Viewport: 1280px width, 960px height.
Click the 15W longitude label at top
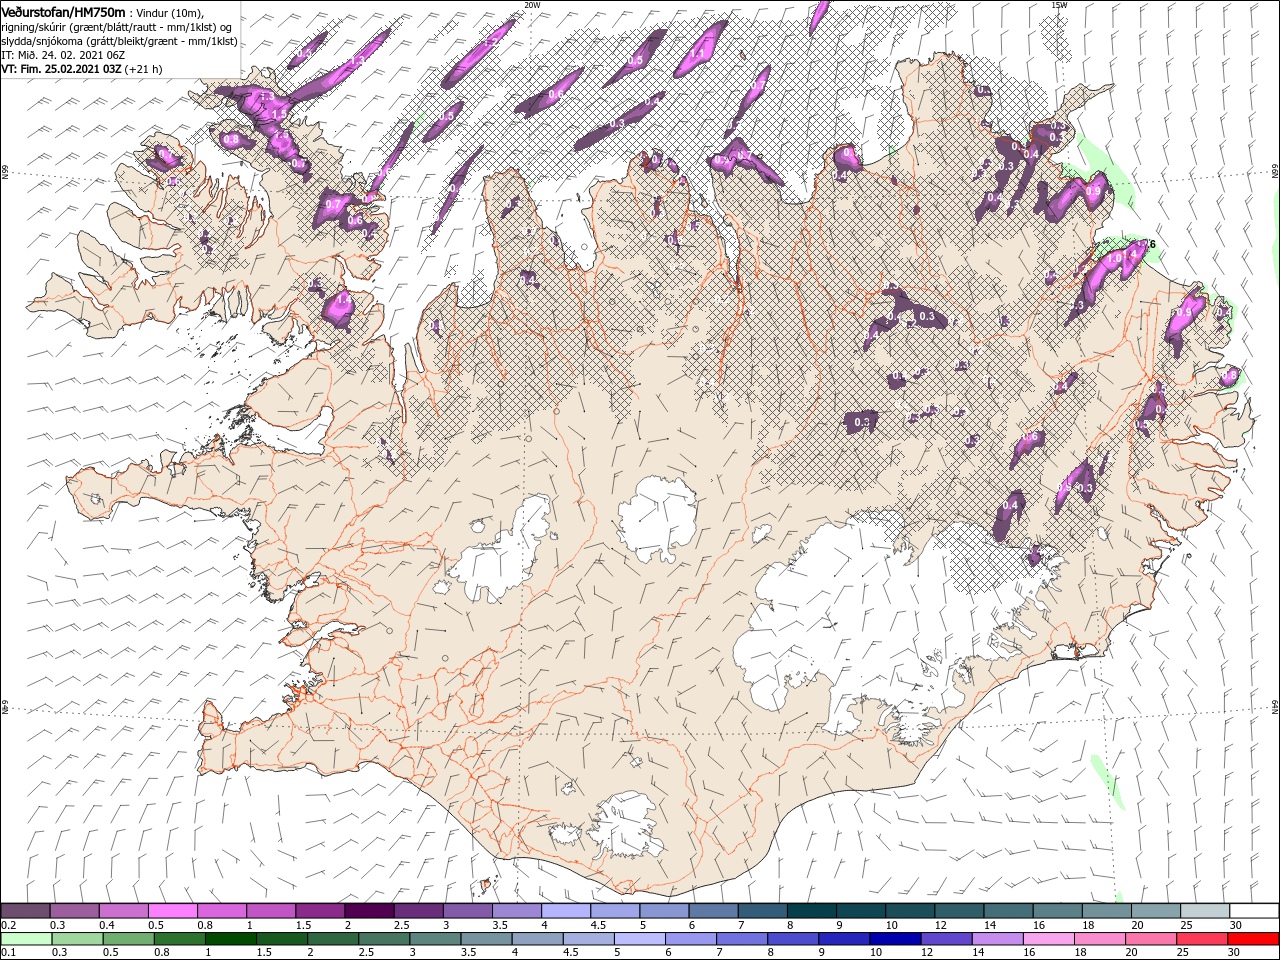1058,5
